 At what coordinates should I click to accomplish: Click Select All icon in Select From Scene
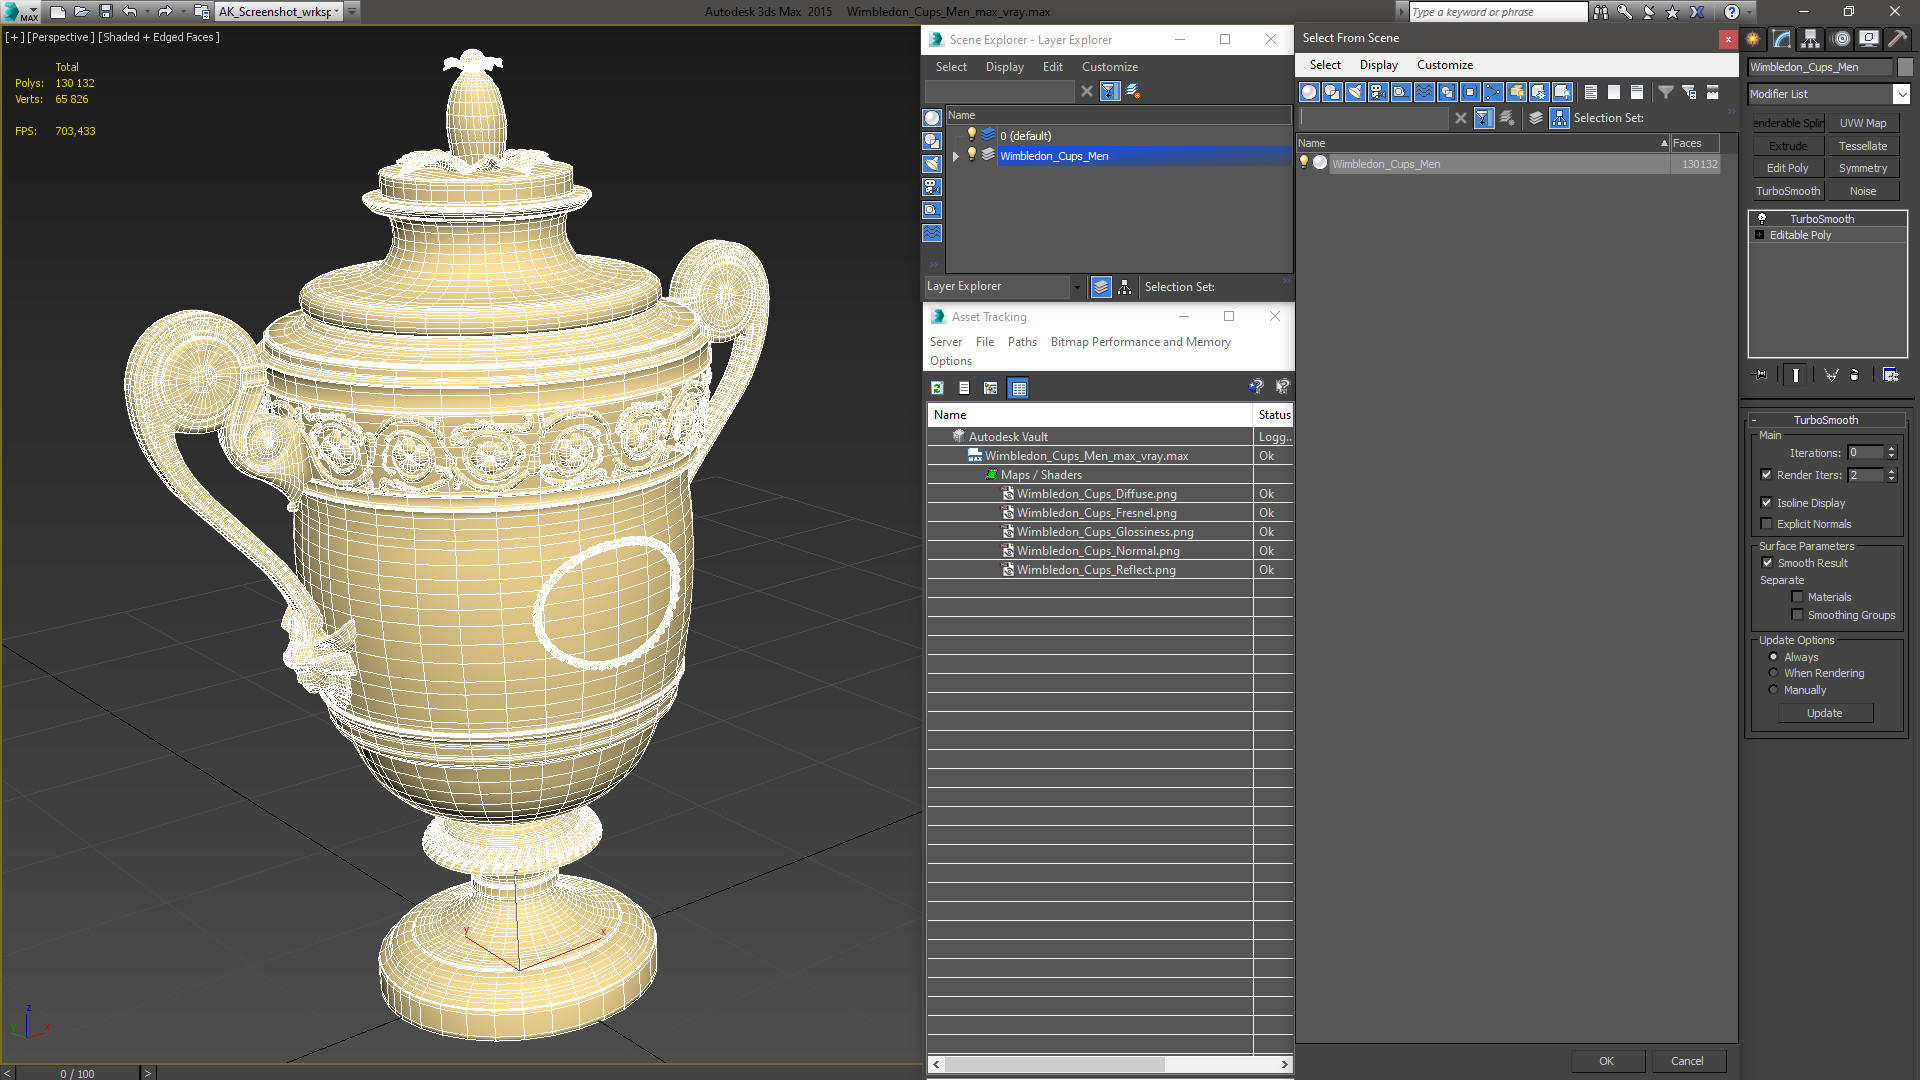pyautogui.click(x=1591, y=92)
